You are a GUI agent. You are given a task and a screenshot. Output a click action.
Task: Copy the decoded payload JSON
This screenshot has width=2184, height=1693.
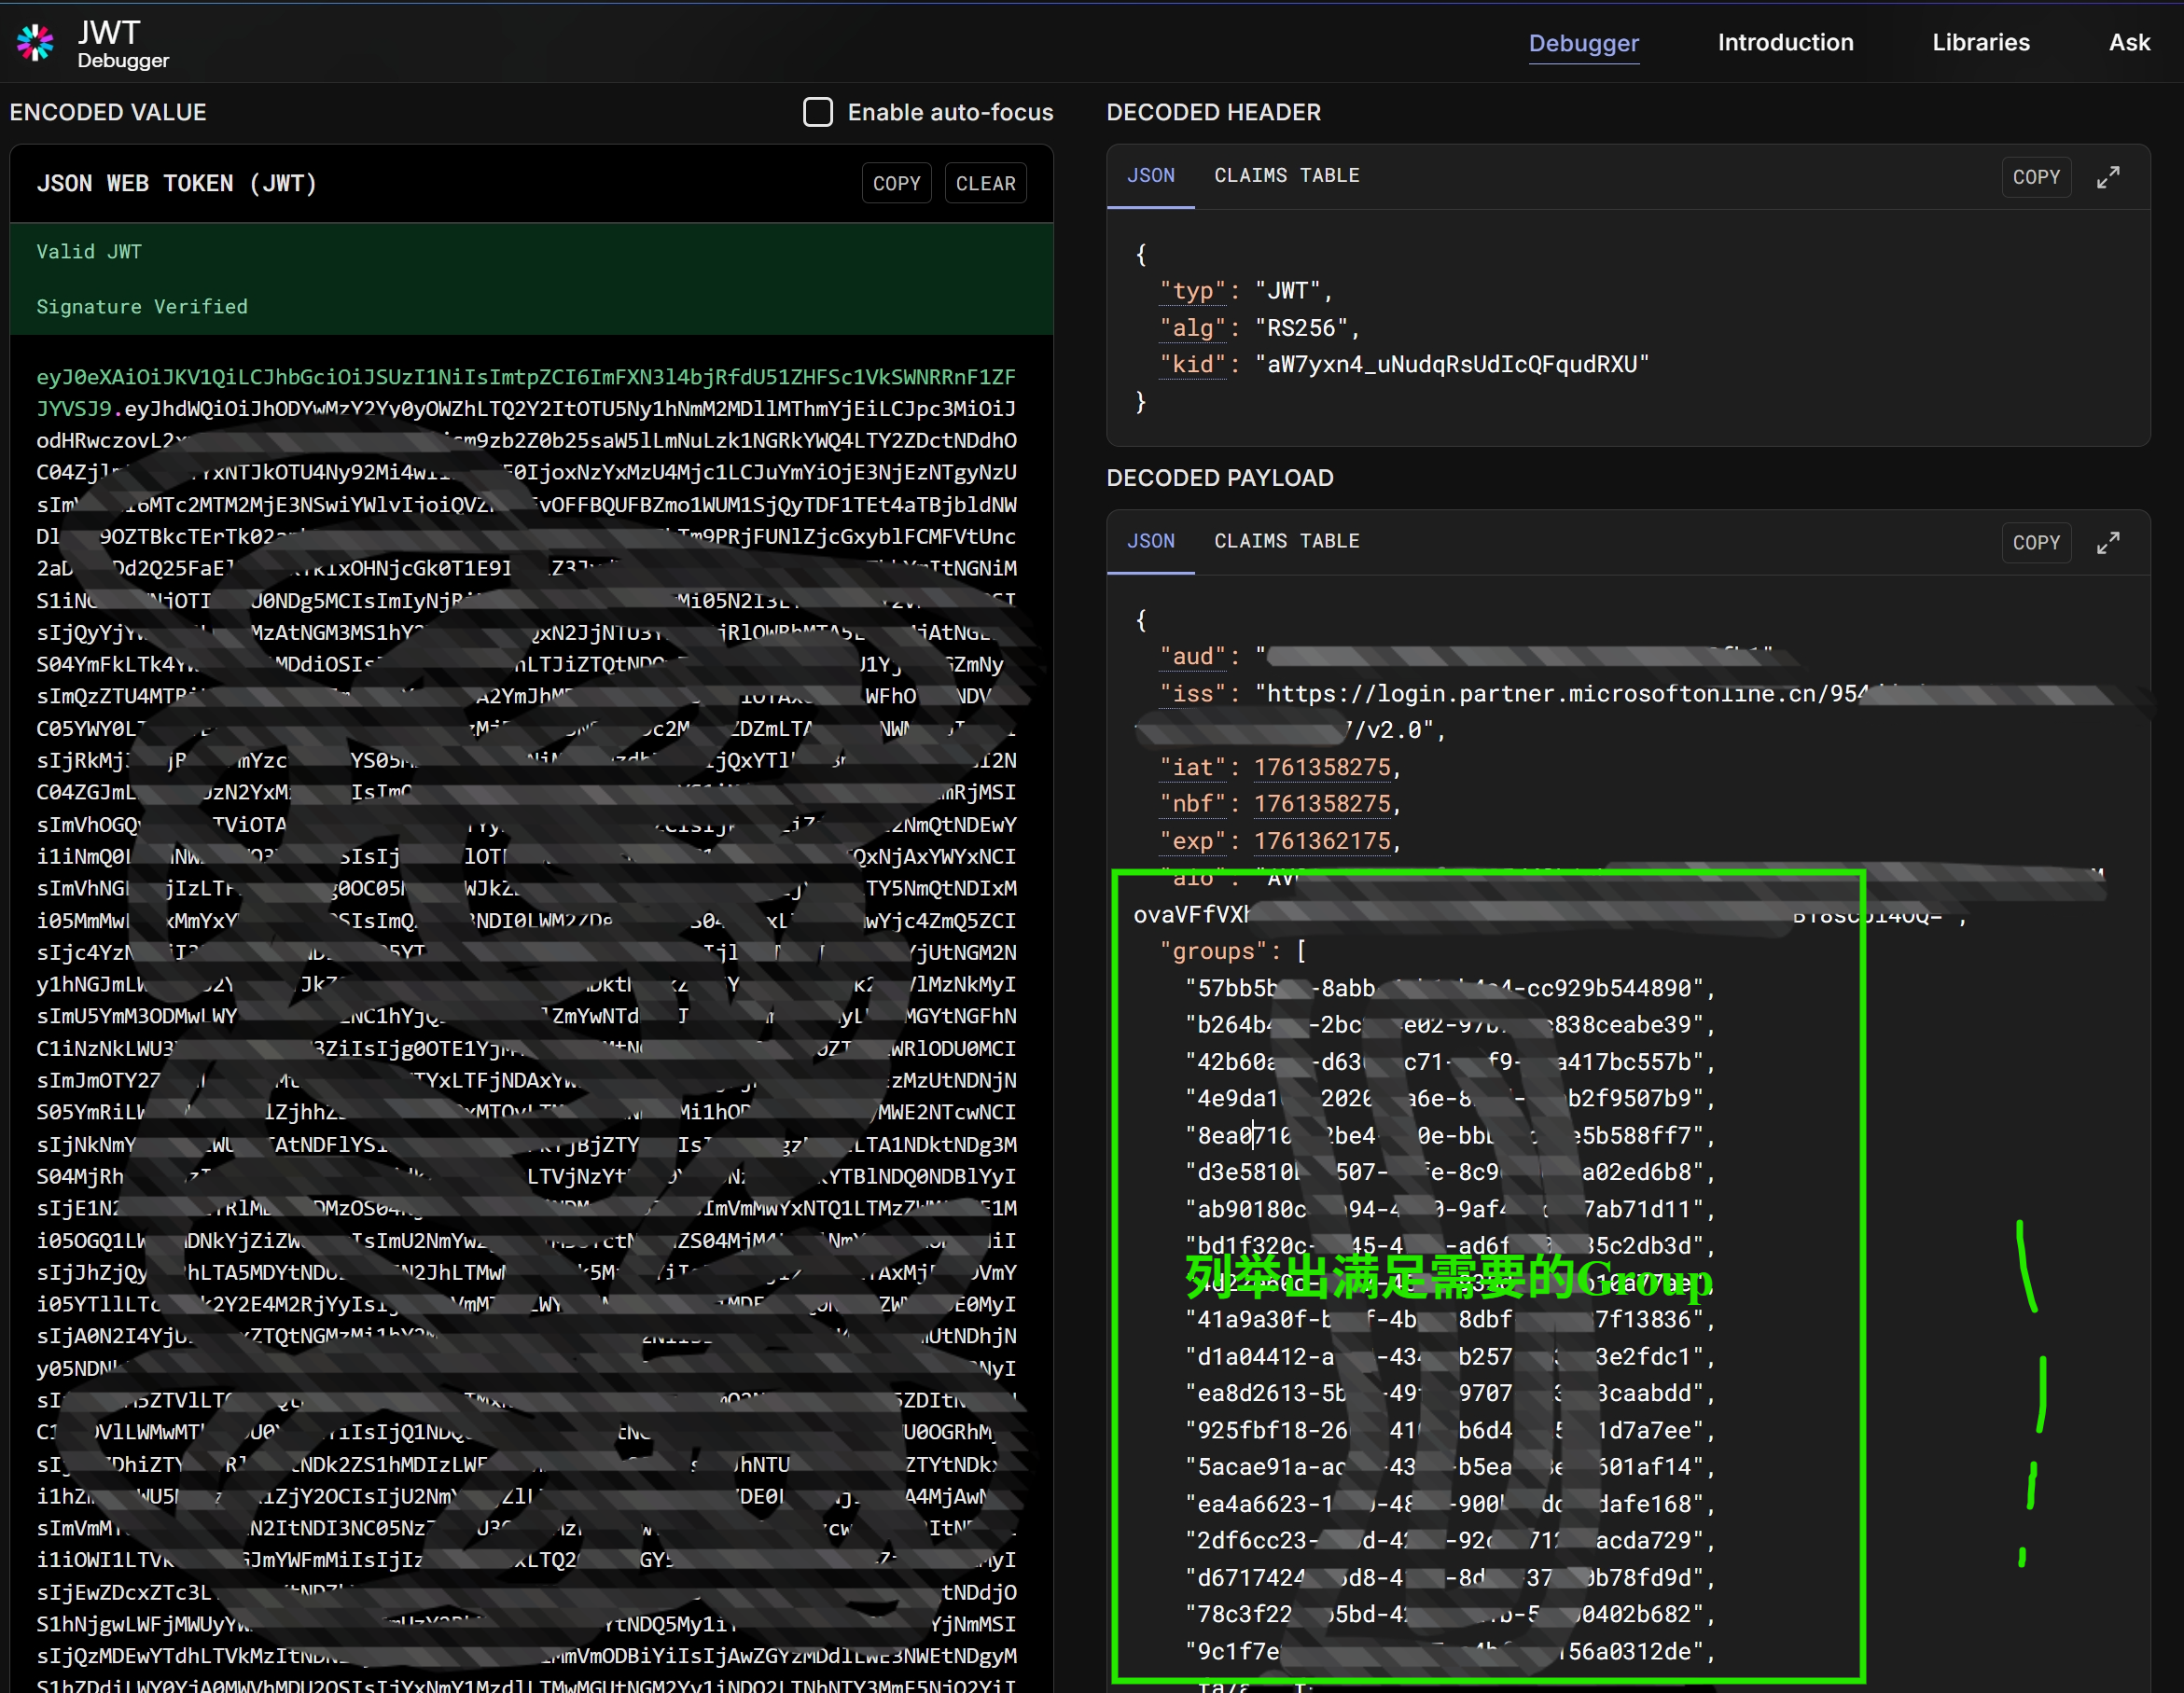coord(2035,543)
